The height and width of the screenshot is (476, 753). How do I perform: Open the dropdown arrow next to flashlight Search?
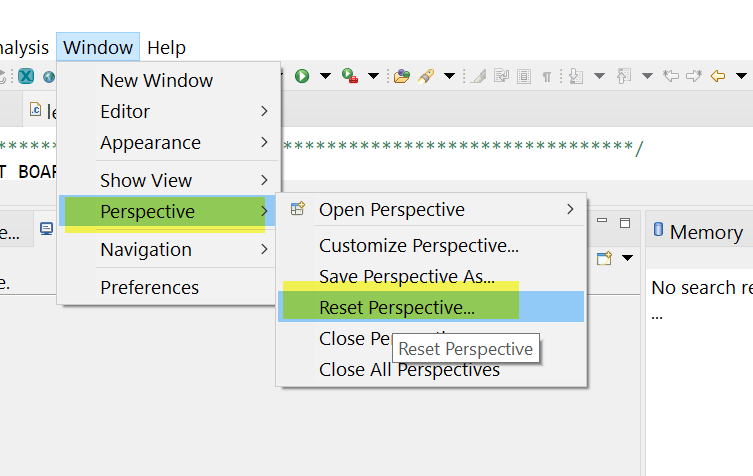click(x=449, y=76)
